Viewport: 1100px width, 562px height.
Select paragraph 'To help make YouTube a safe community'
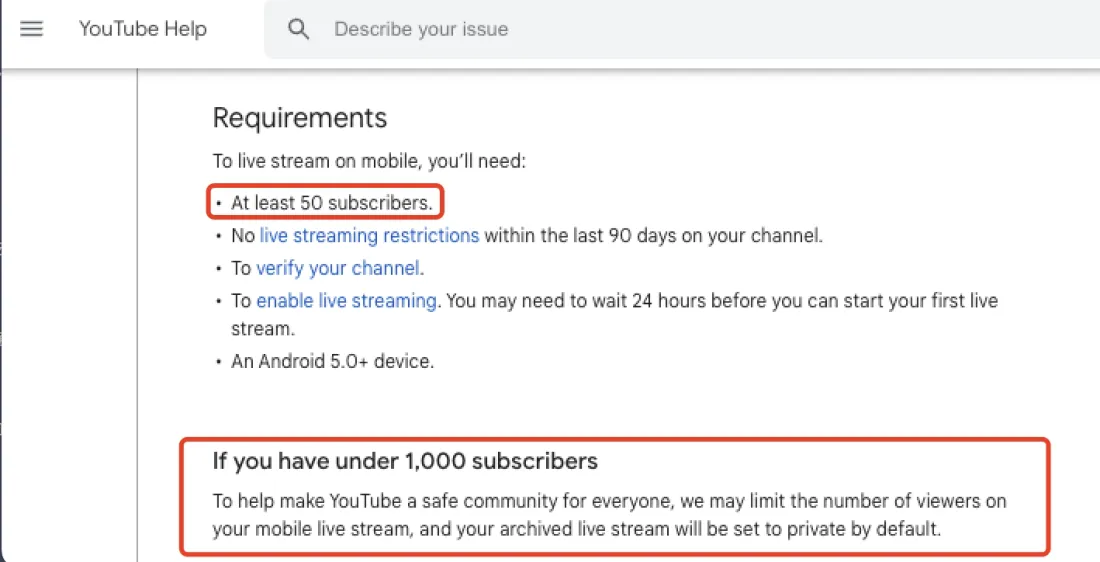pyautogui.click(x=610, y=515)
